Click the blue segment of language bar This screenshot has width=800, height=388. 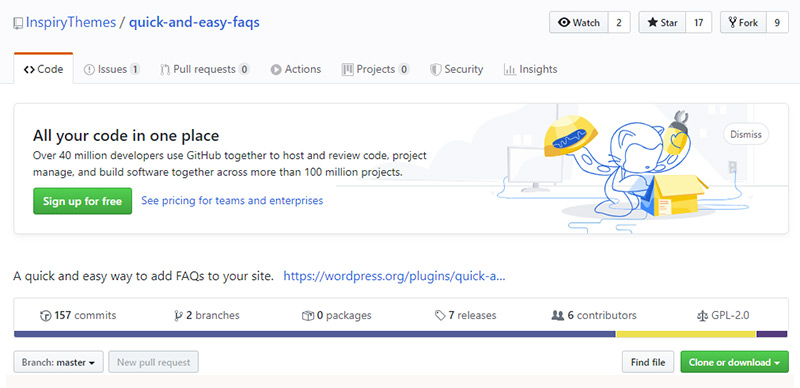coord(315,334)
